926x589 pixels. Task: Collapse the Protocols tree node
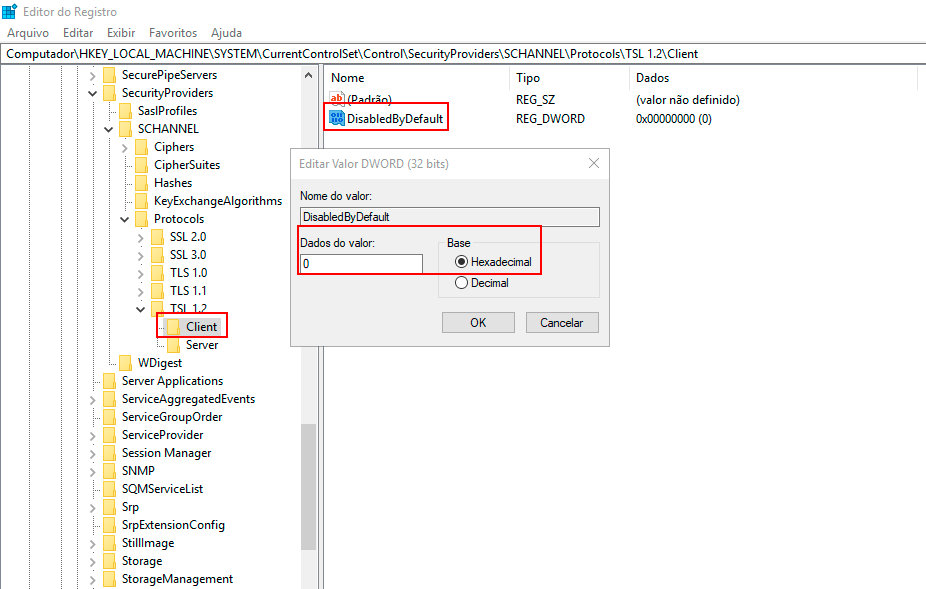[x=125, y=219]
